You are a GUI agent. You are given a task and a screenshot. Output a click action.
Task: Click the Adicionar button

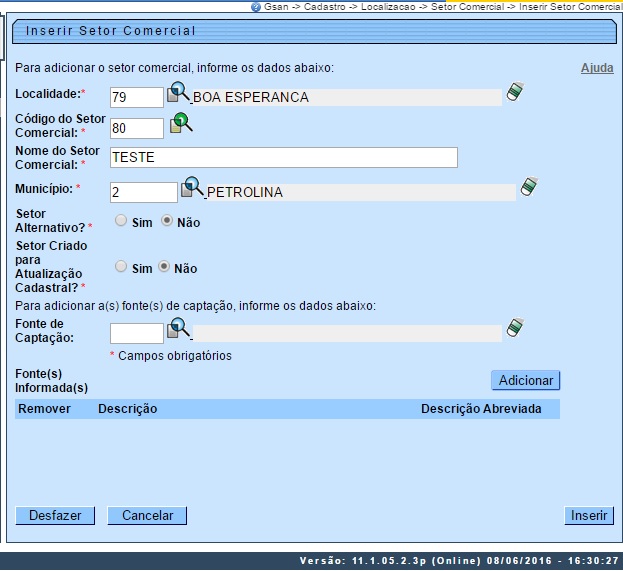[525, 380]
